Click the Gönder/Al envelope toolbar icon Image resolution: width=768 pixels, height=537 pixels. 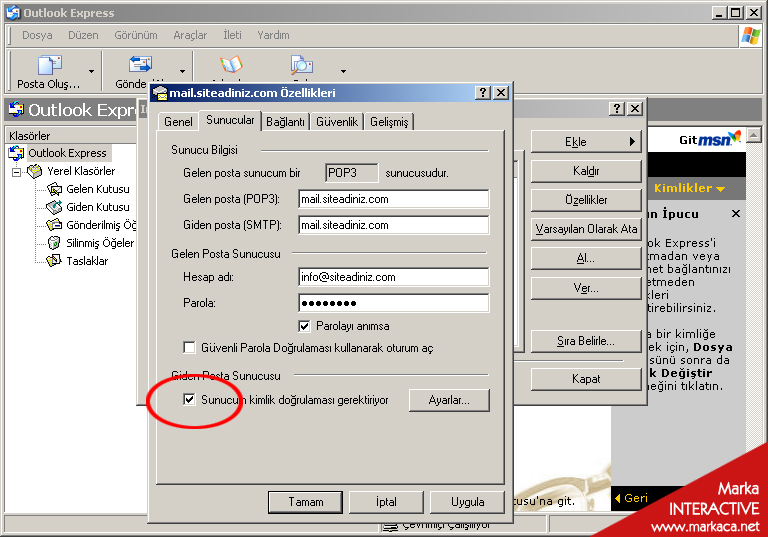(140, 64)
